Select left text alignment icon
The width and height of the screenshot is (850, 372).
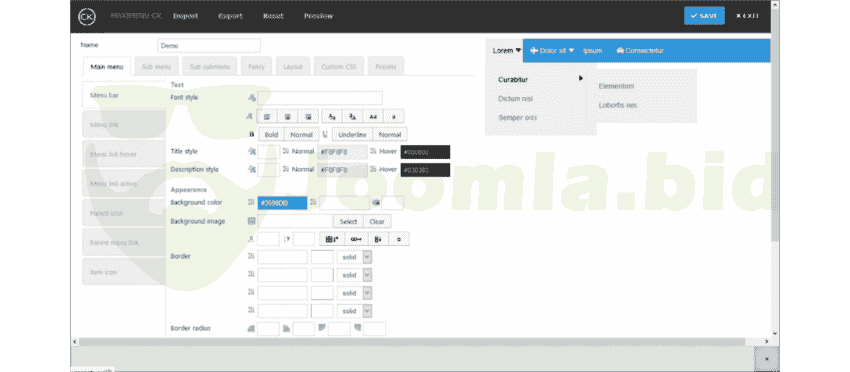[267, 117]
